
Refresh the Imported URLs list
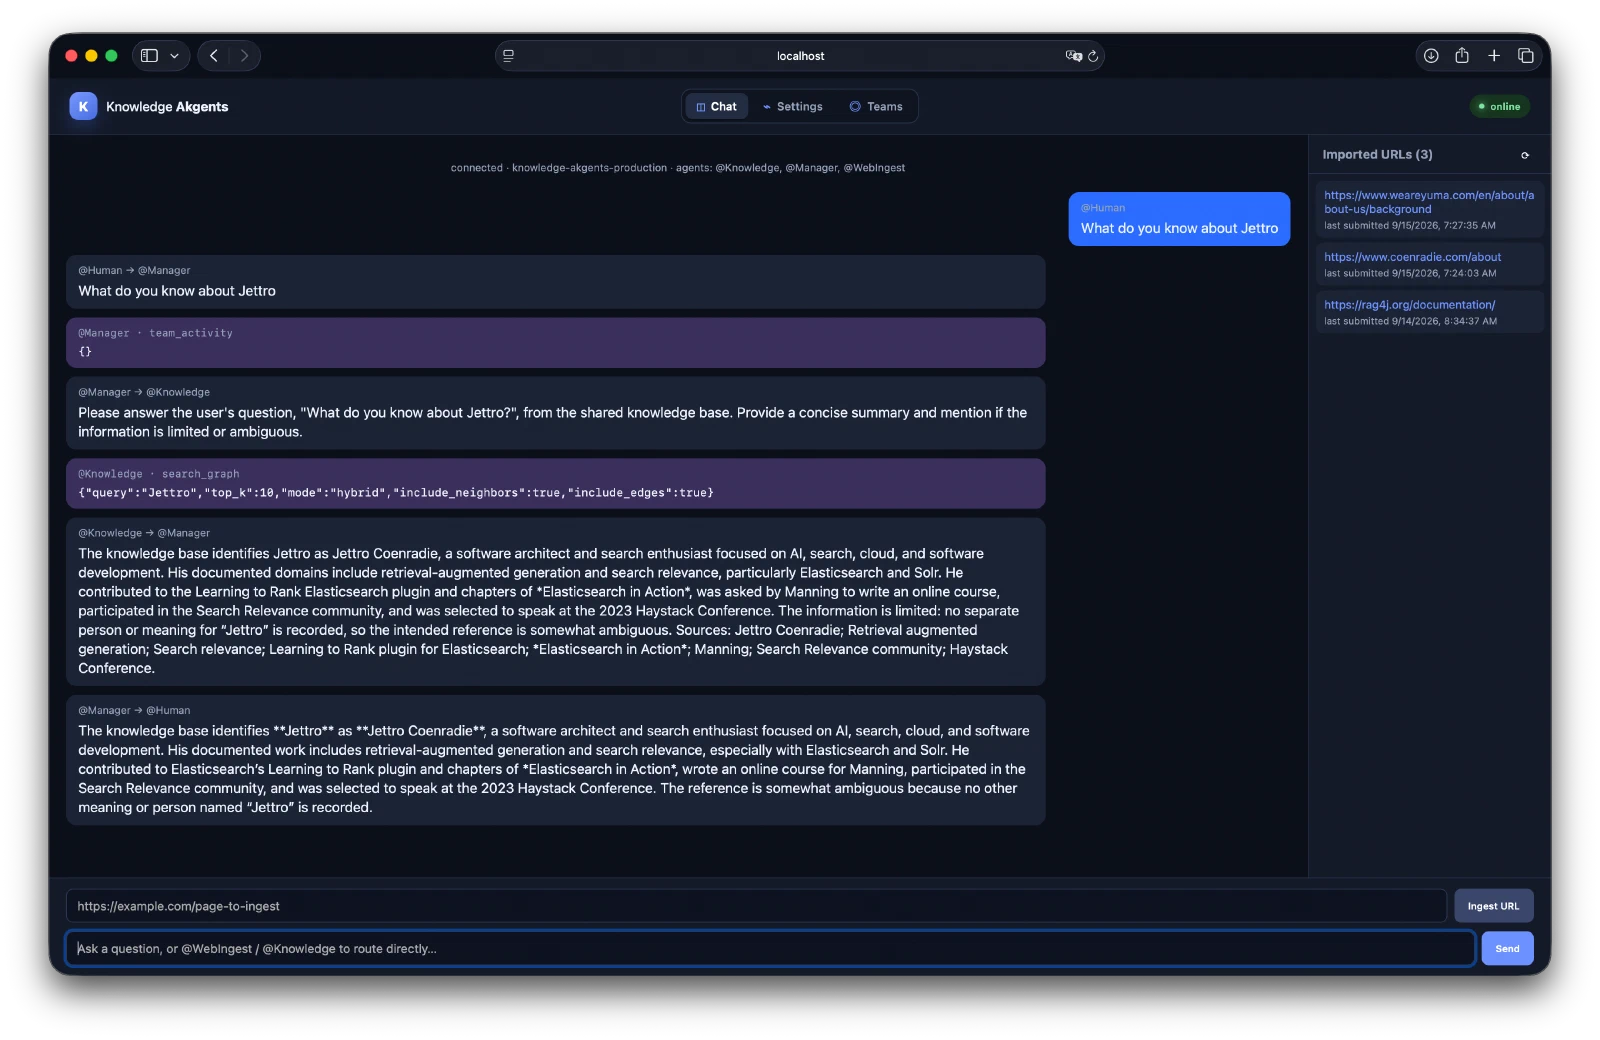click(x=1525, y=155)
